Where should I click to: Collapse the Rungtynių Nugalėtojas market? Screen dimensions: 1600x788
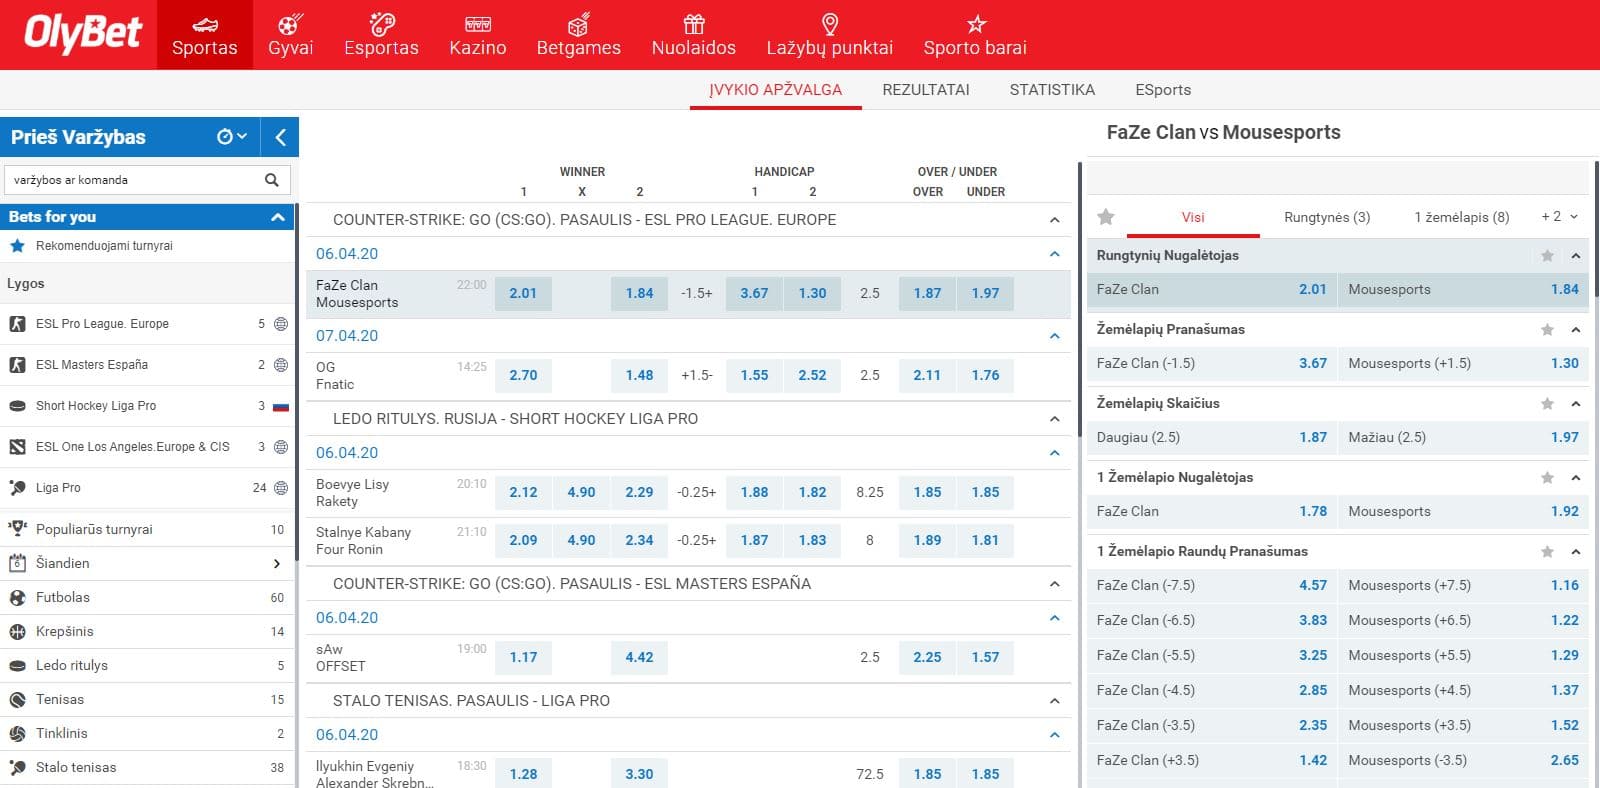tap(1576, 256)
